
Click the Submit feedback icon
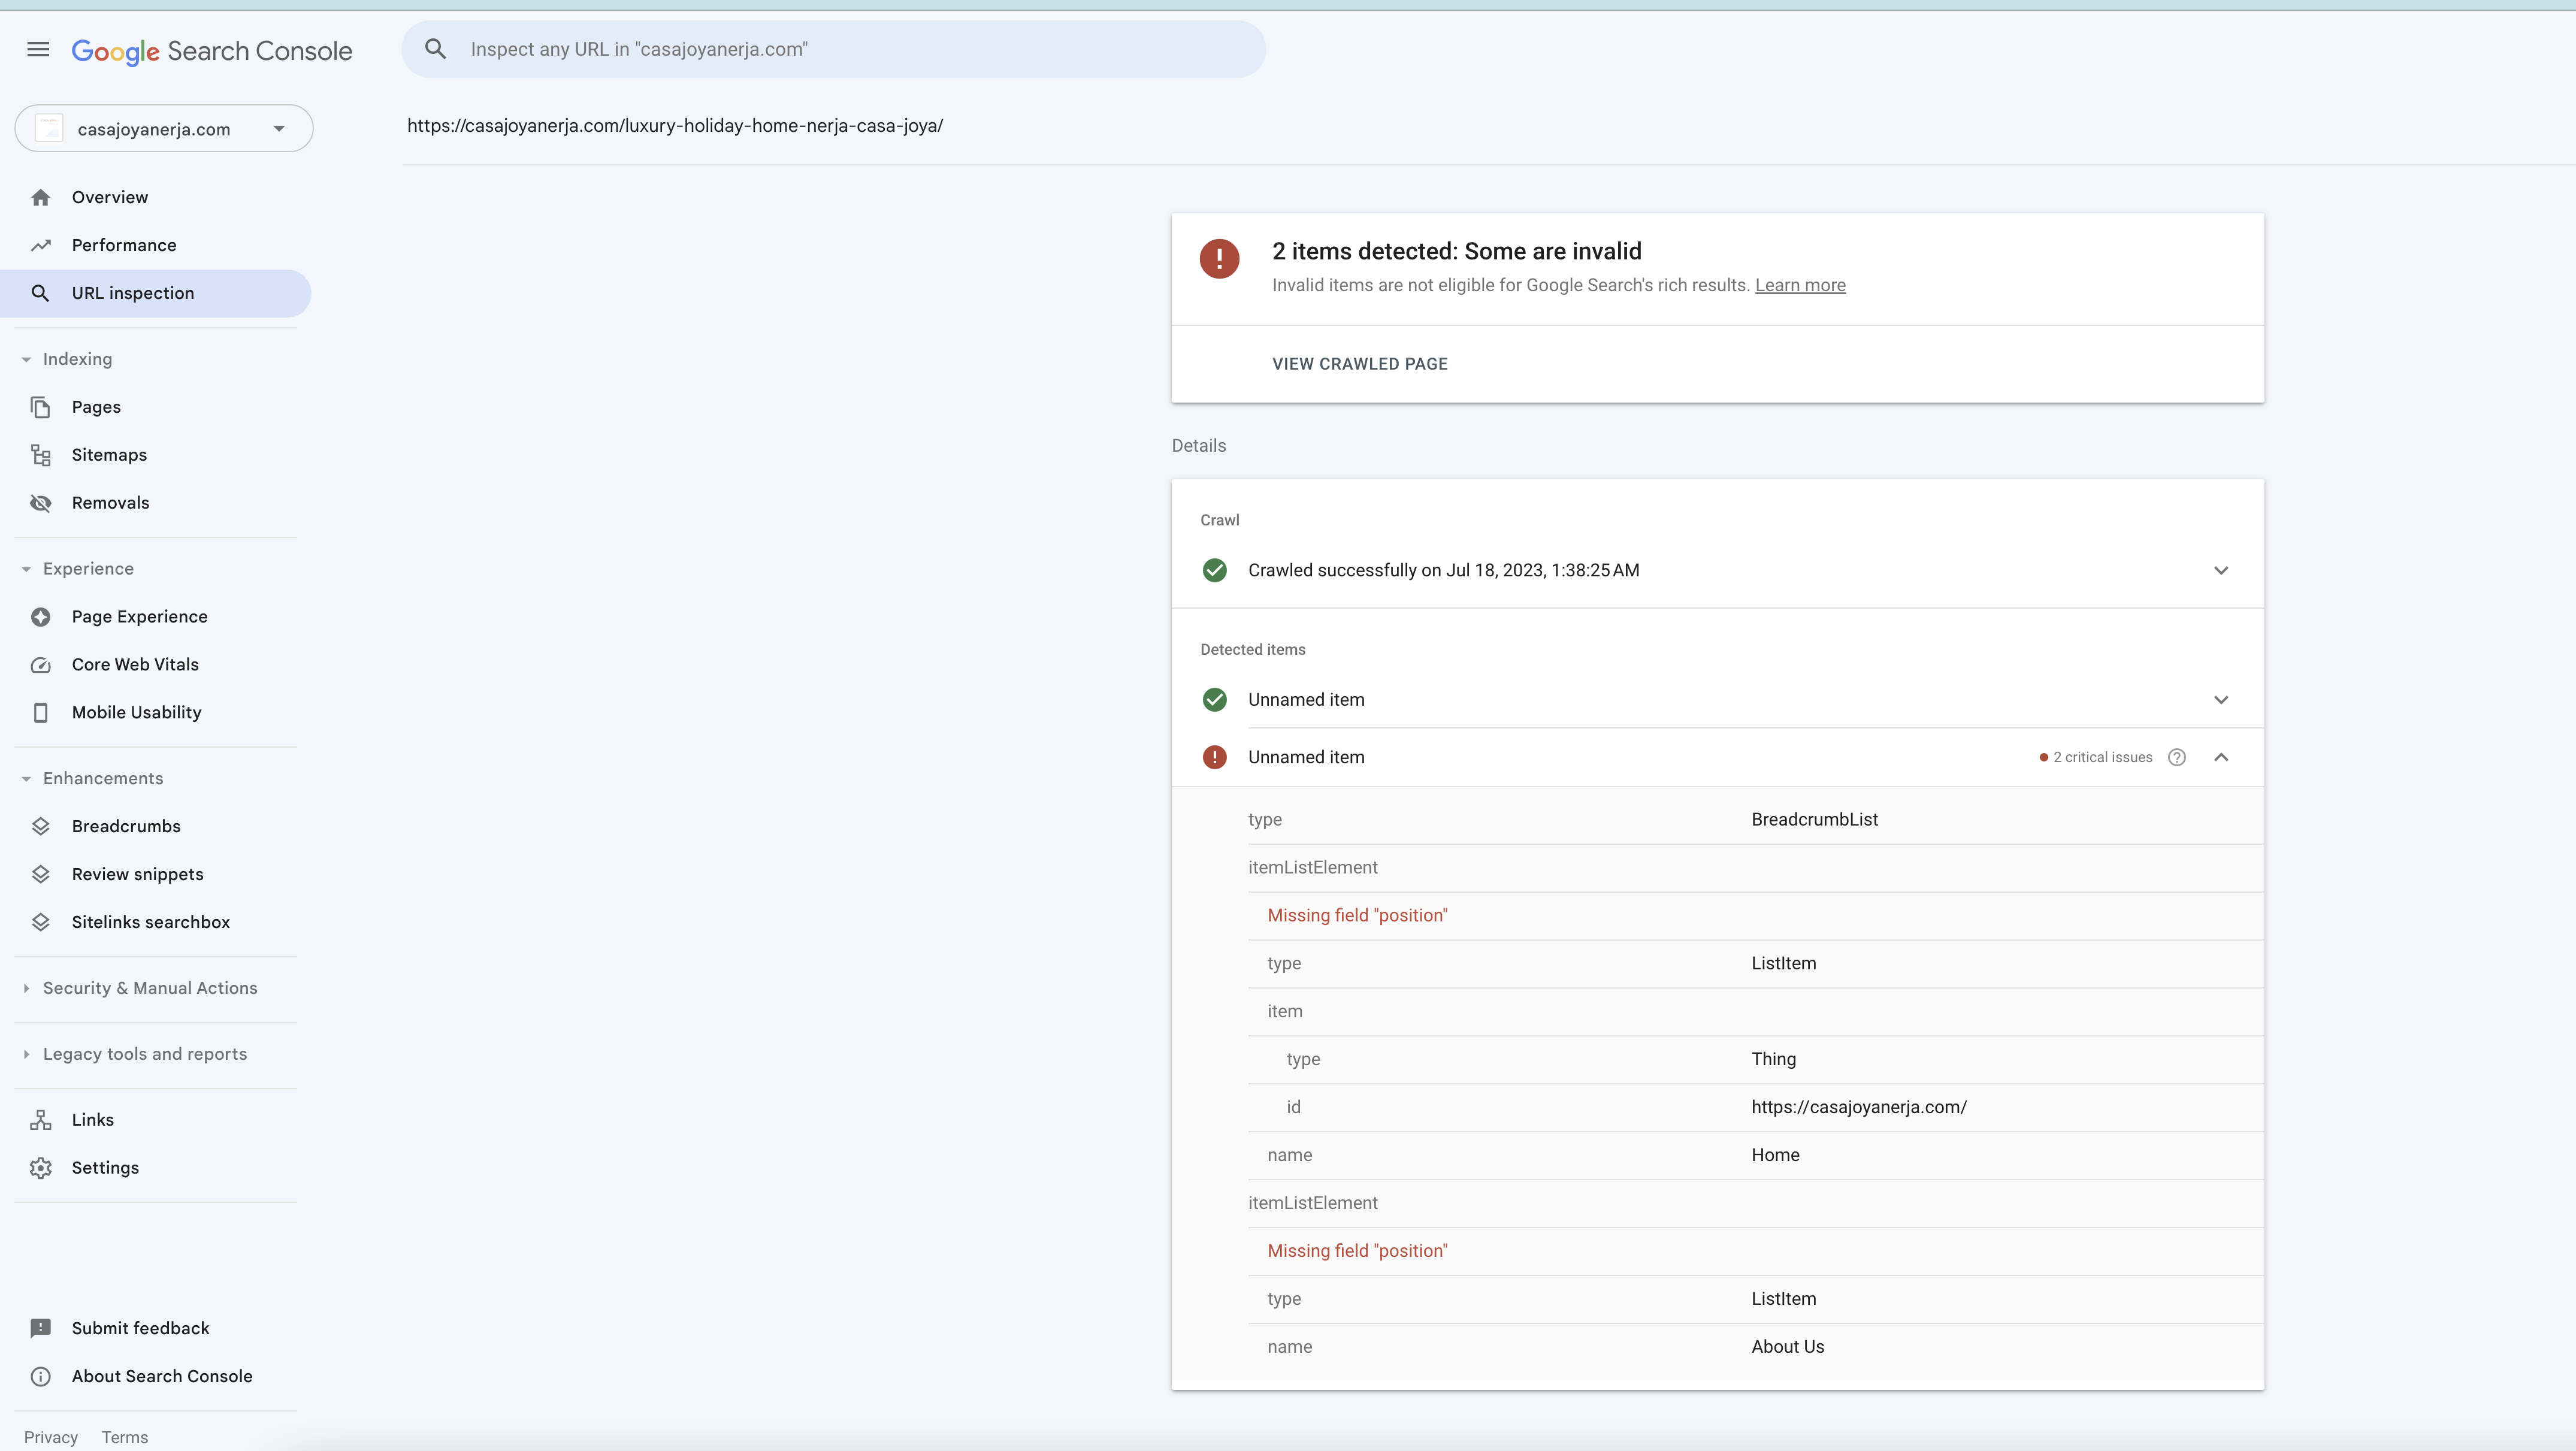[40, 1328]
